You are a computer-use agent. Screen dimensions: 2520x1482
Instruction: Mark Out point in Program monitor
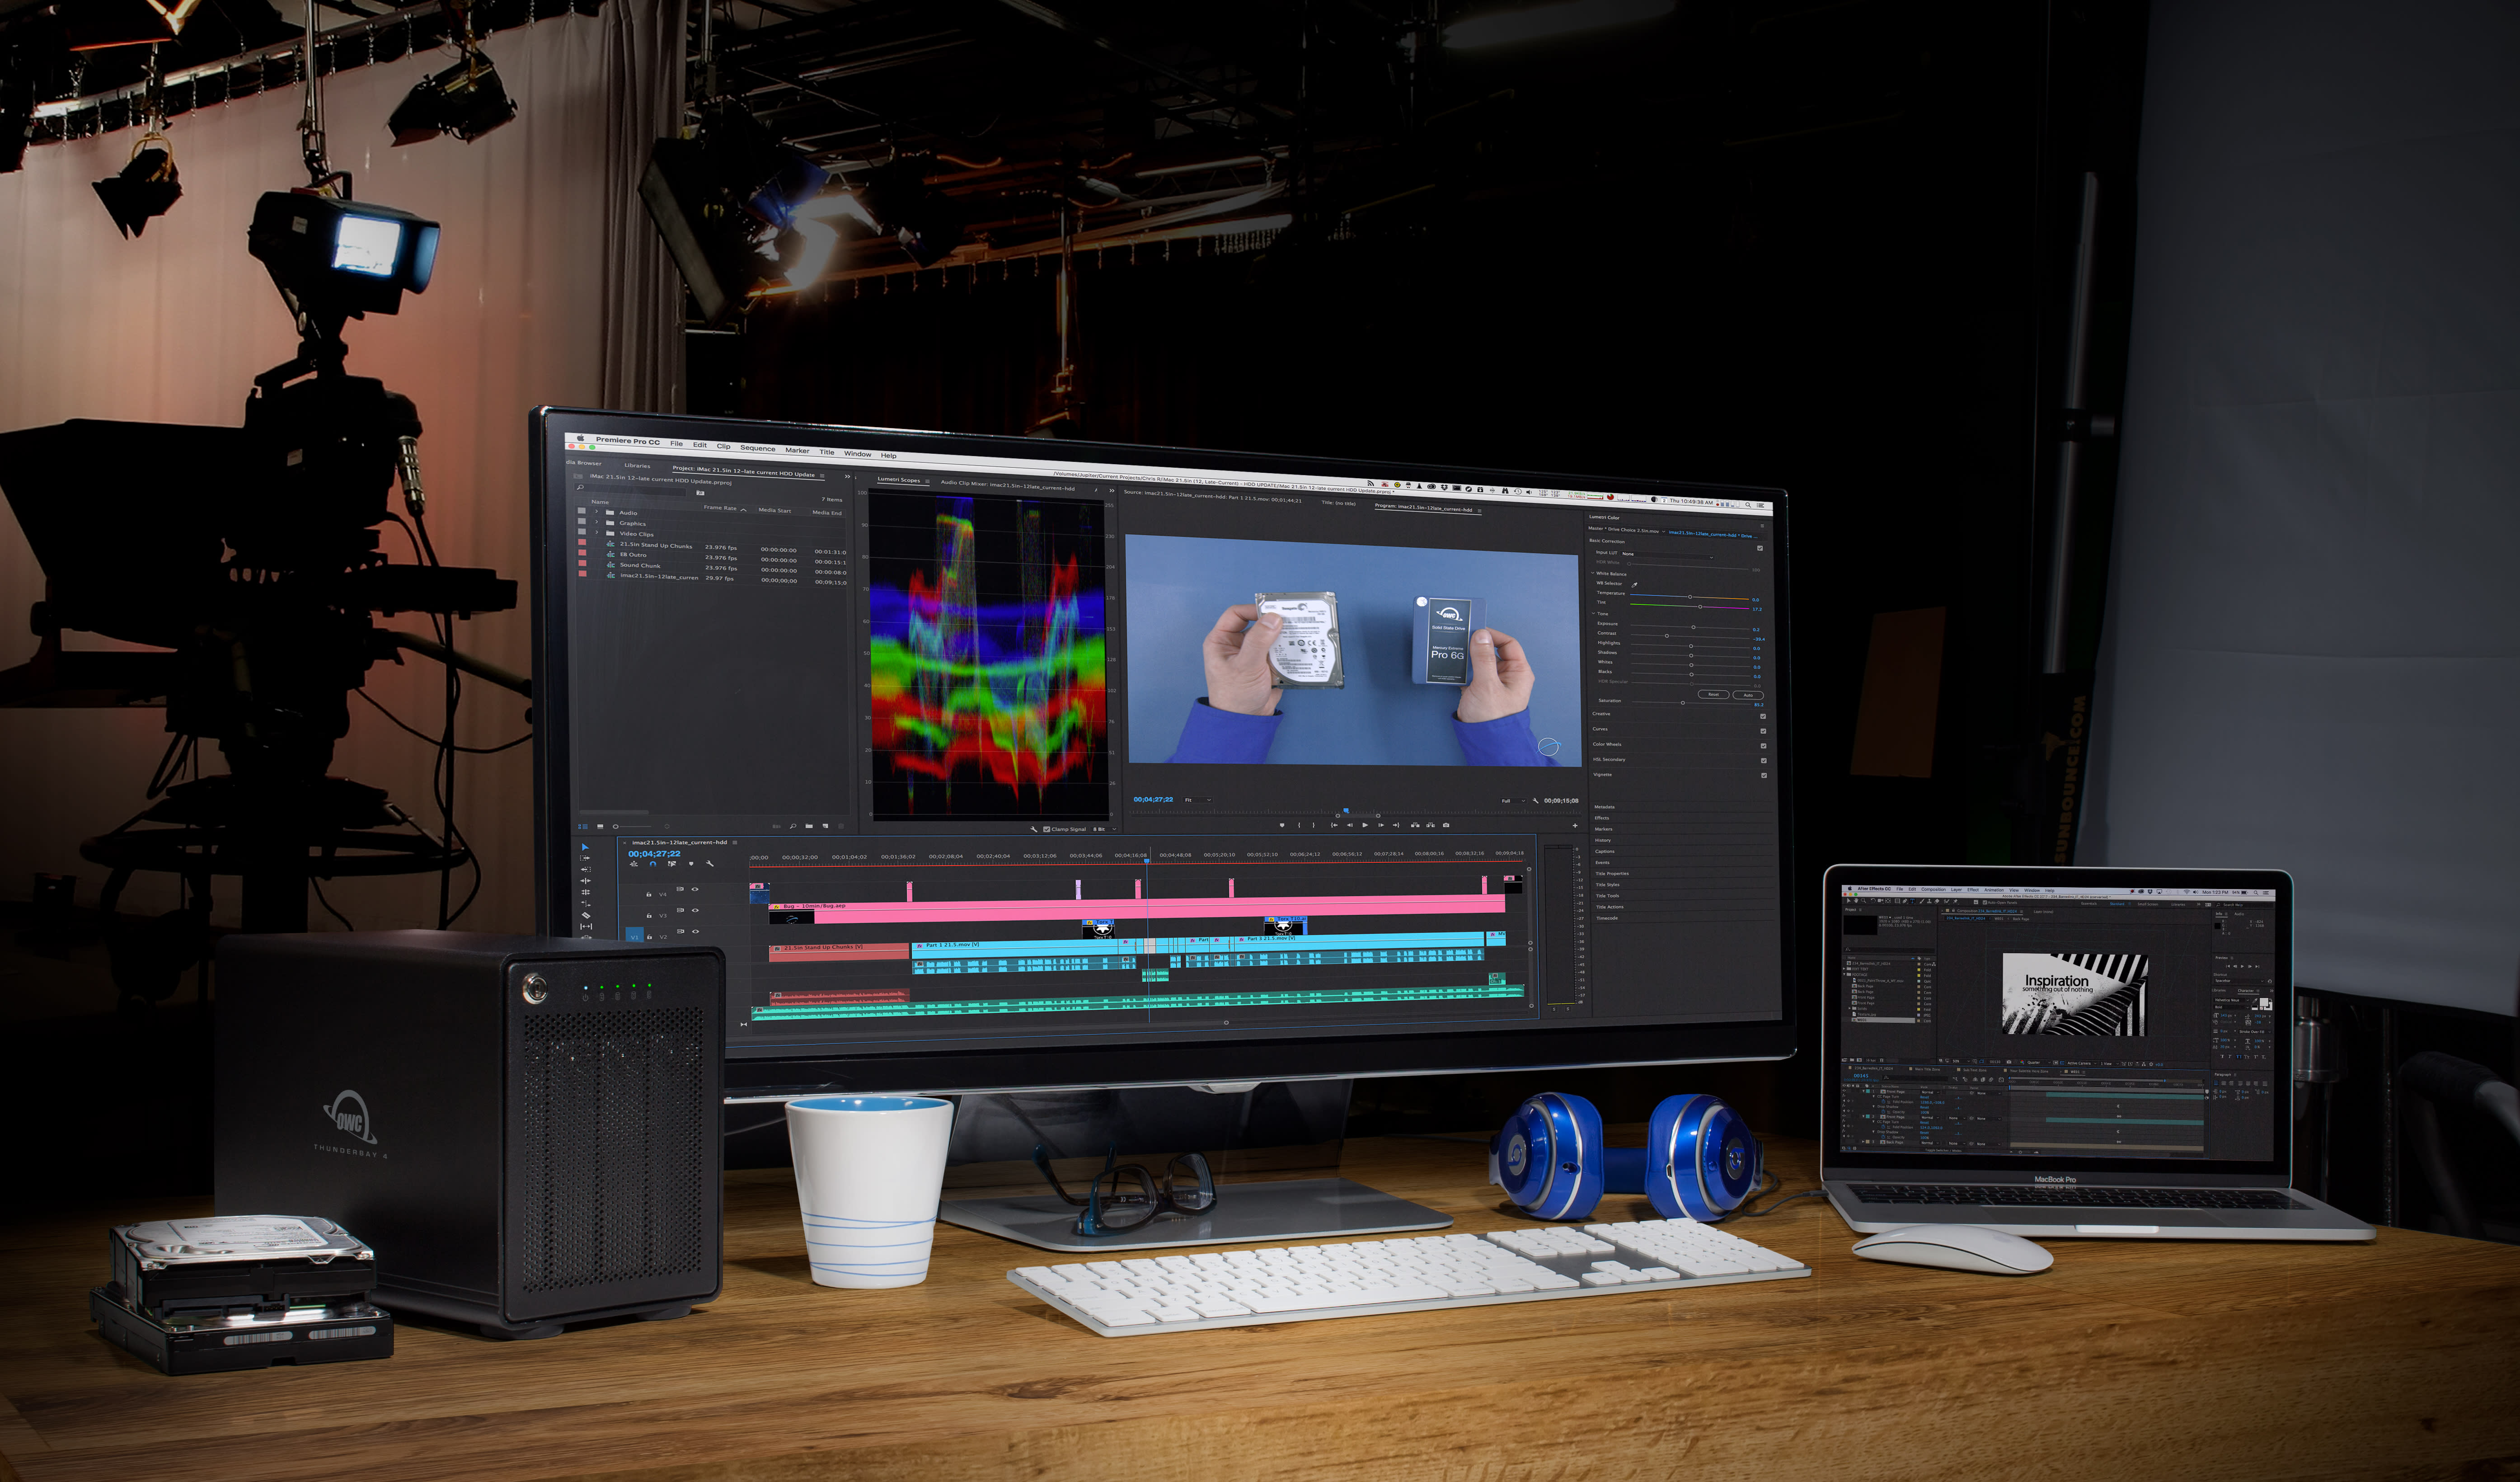(x=1314, y=825)
